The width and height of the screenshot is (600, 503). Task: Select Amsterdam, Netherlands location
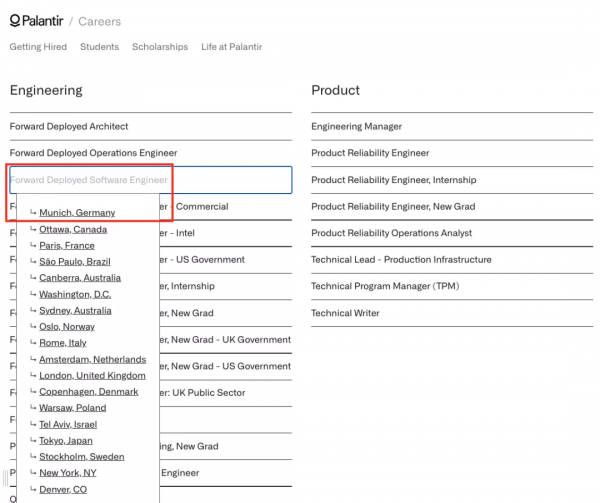click(93, 360)
